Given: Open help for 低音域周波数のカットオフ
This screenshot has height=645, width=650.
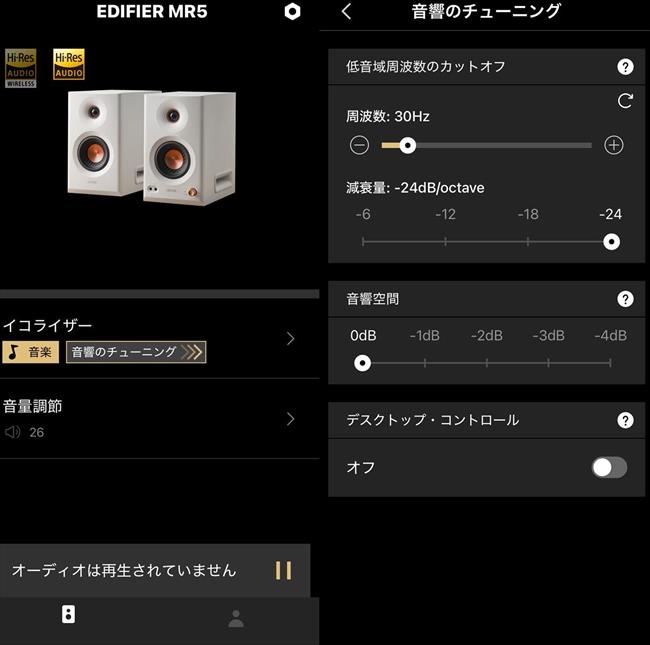Looking at the screenshot, I should coord(625,66).
